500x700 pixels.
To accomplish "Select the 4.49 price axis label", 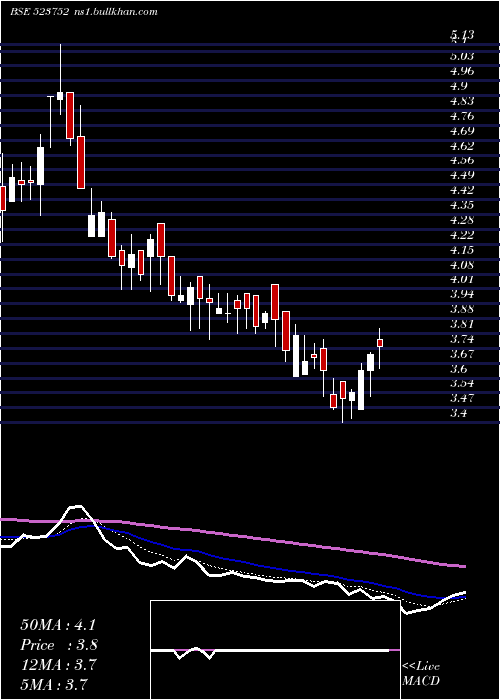I will click(462, 175).
